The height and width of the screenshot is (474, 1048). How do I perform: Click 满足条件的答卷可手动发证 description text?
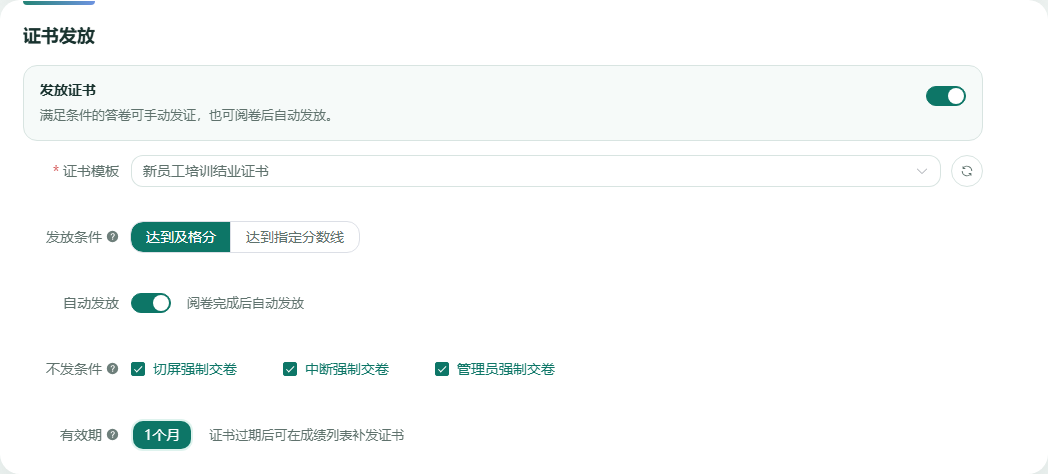coord(186,115)
